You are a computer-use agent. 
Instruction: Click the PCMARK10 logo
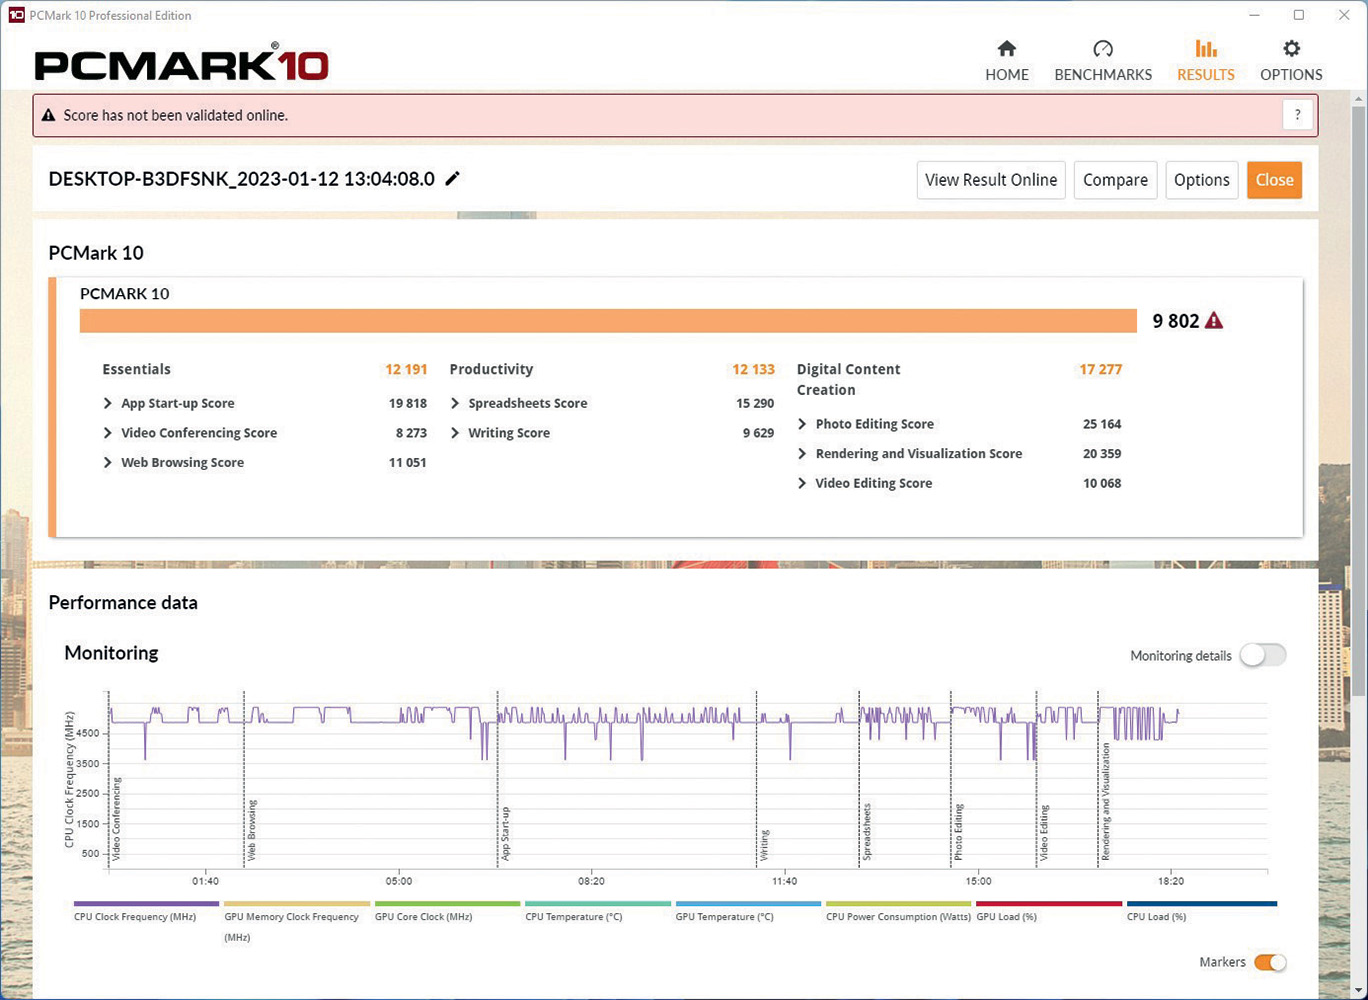[x=181, y=65]
